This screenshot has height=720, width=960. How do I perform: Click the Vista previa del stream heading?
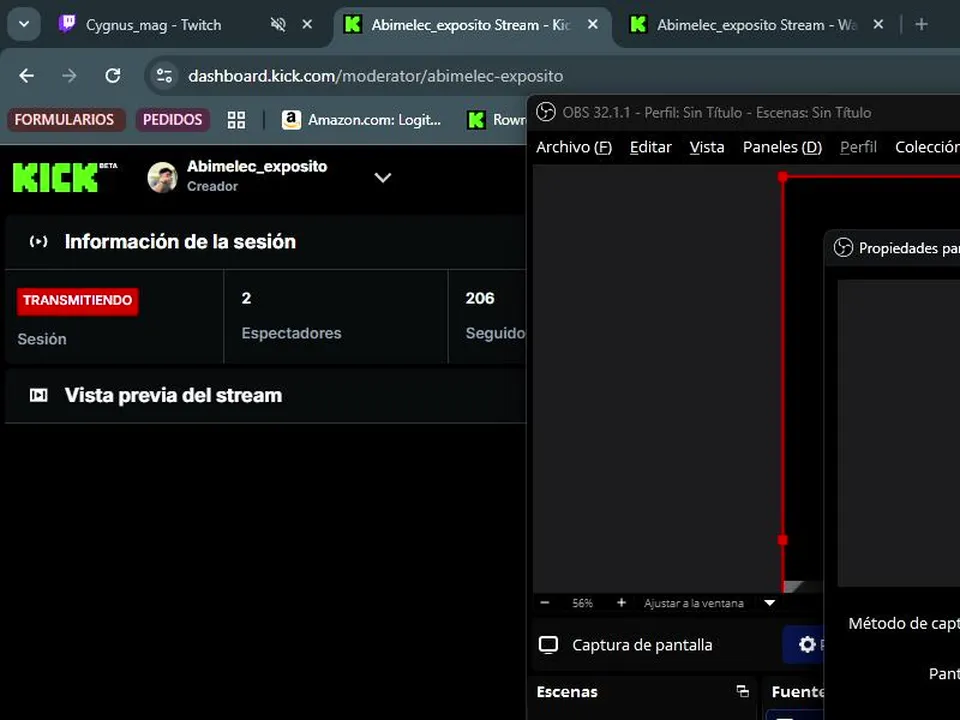click(x=173, y=396)
